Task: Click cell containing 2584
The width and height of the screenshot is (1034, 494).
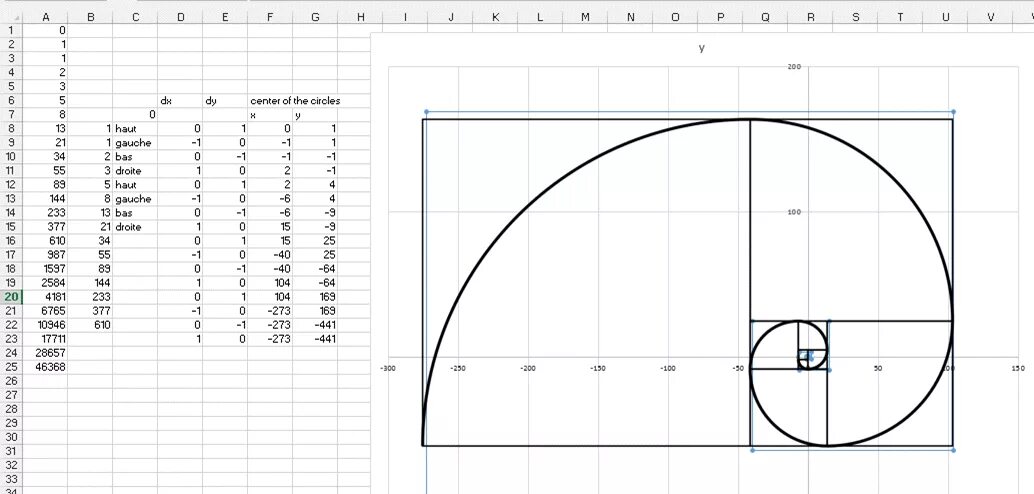Action: pyautogui.click(x=46, y=283)
